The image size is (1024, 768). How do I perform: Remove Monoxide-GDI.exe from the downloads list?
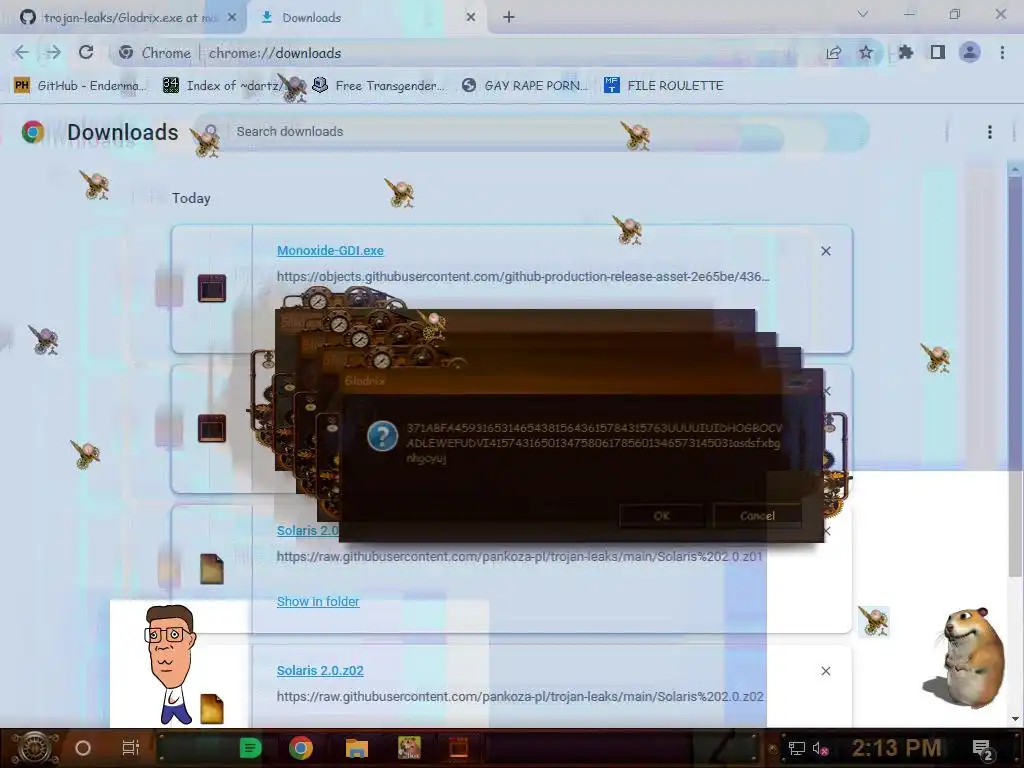point(825,251)
